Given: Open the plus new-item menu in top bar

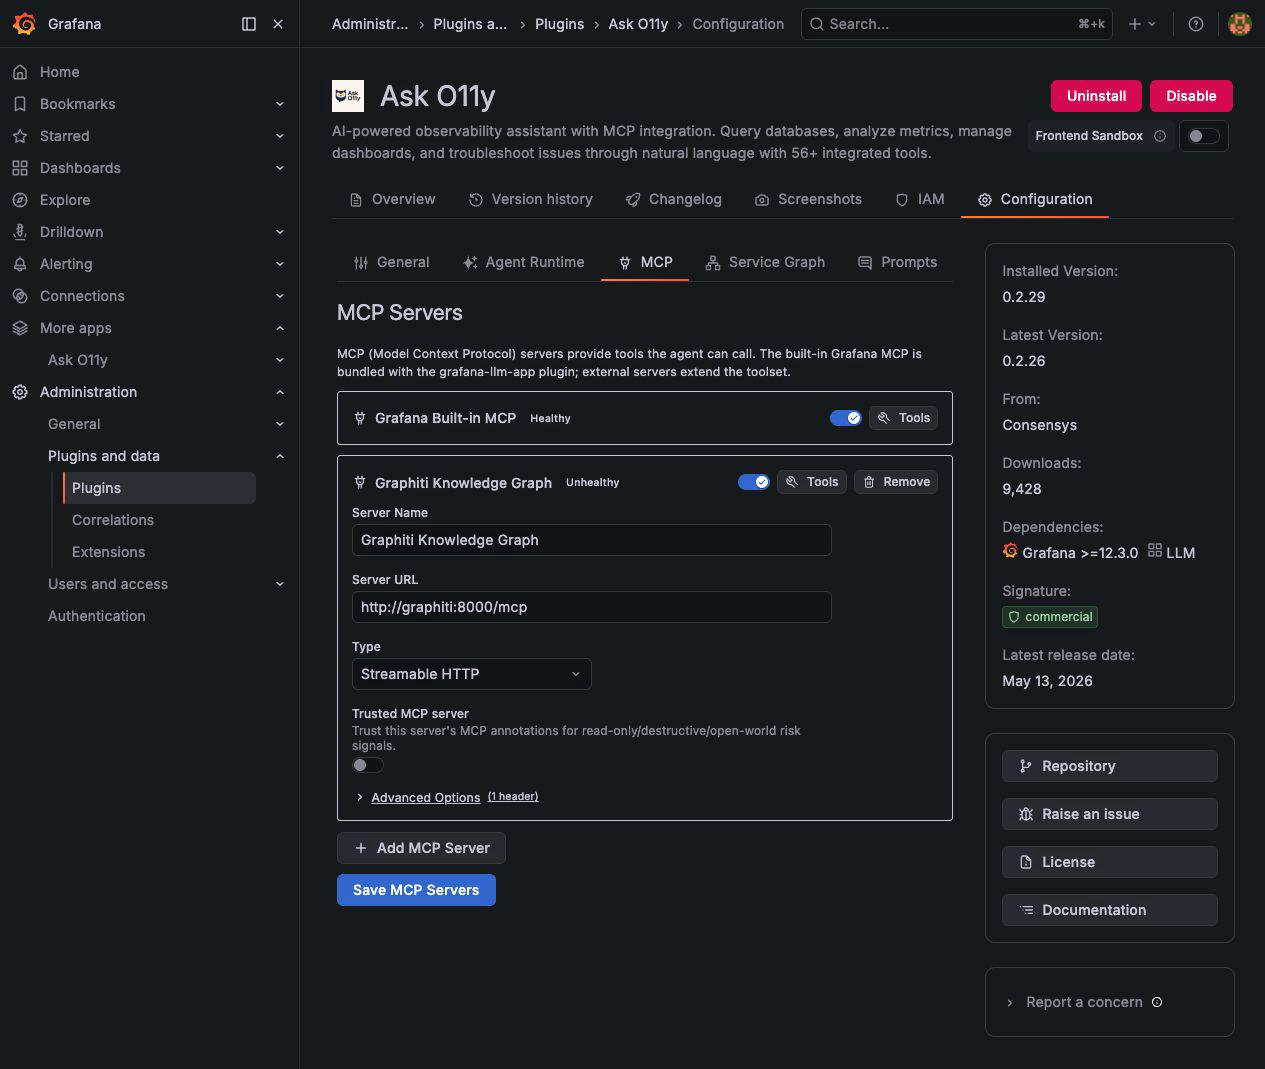Looking at the screenshot, I should click(x=1142, y=24).
